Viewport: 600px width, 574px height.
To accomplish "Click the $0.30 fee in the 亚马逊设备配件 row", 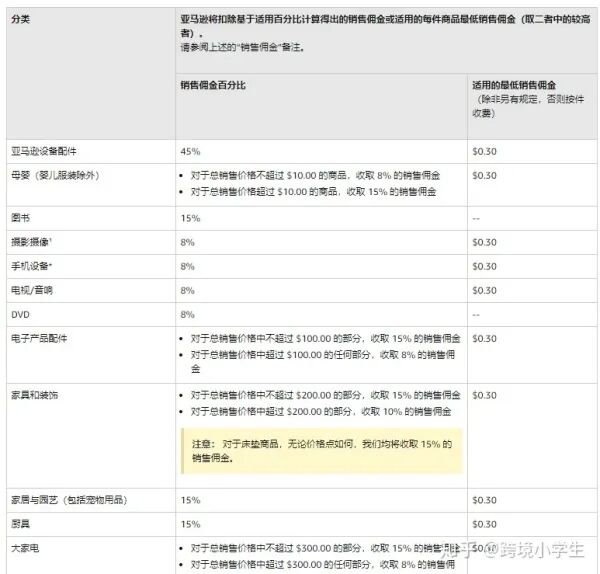I will [484, 152].
